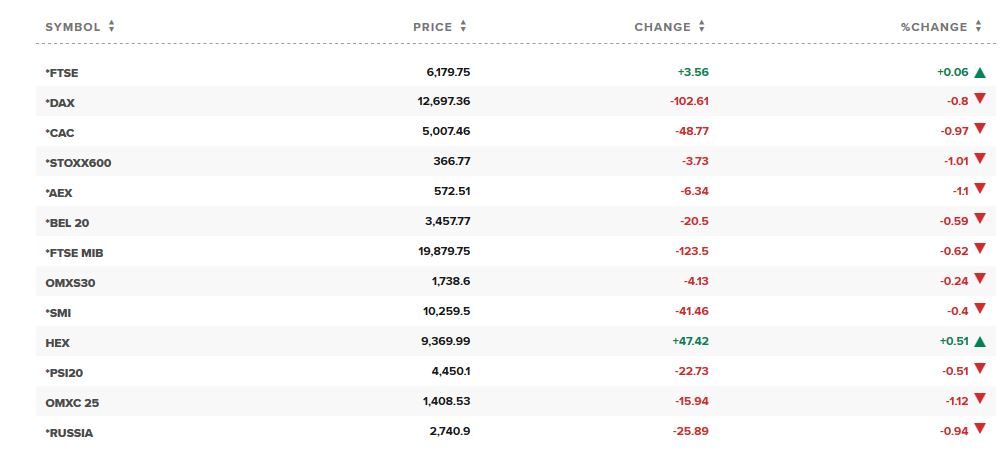Select the FTSE MIB change value -123.5

[x=692, y=251]
